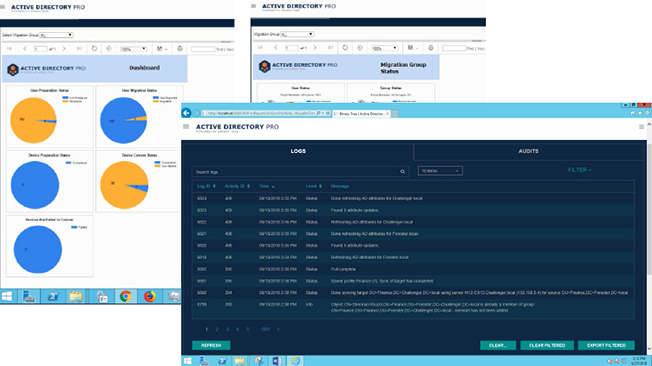The image size is (652, 366).
Task: Switch to the AUDITS tab
Action: (529, 151)
